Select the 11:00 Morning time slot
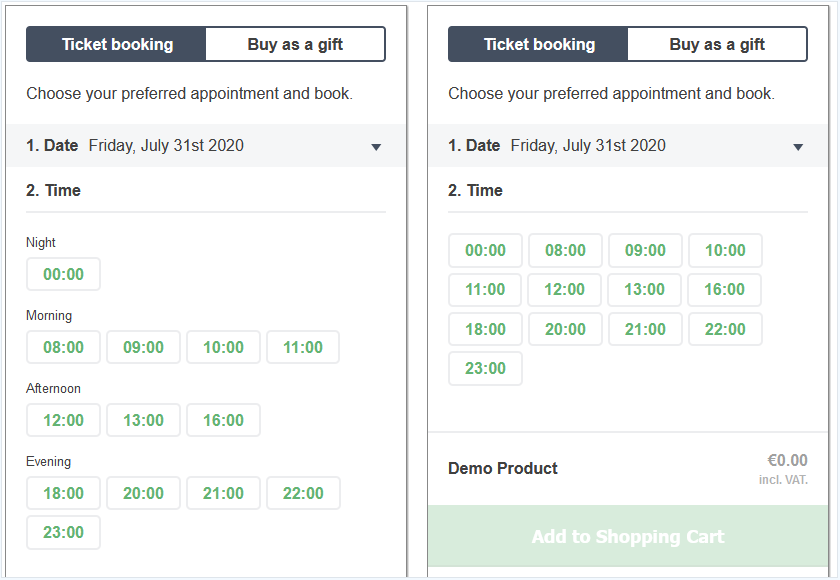 [x=303, y=347]
